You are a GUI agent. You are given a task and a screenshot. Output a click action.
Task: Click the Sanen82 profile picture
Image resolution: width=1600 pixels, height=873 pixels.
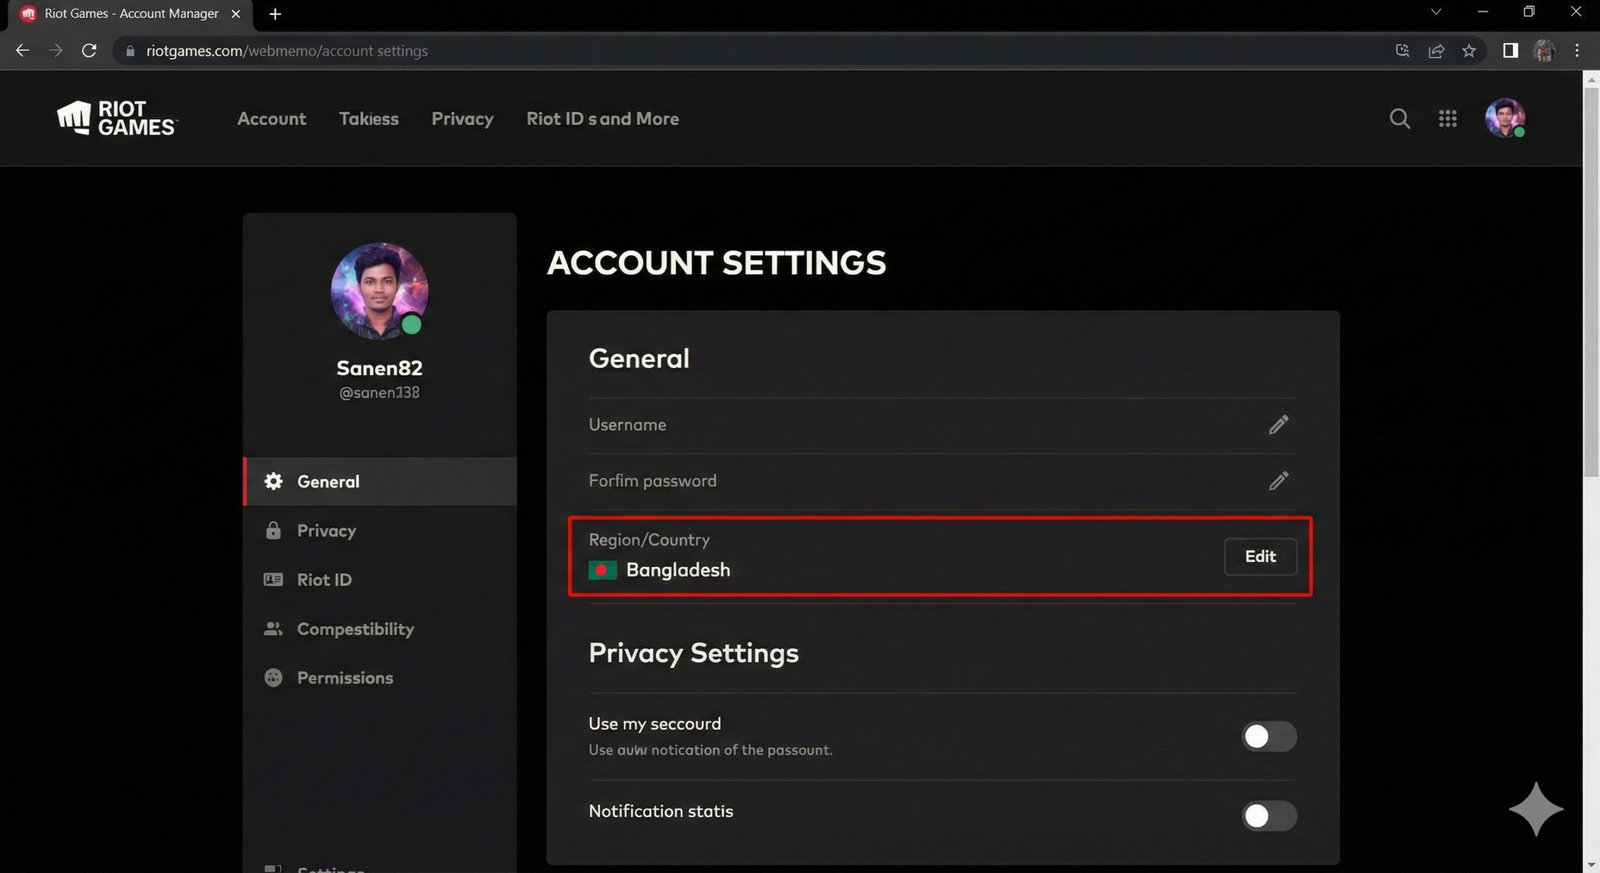(x=379, y=291)
